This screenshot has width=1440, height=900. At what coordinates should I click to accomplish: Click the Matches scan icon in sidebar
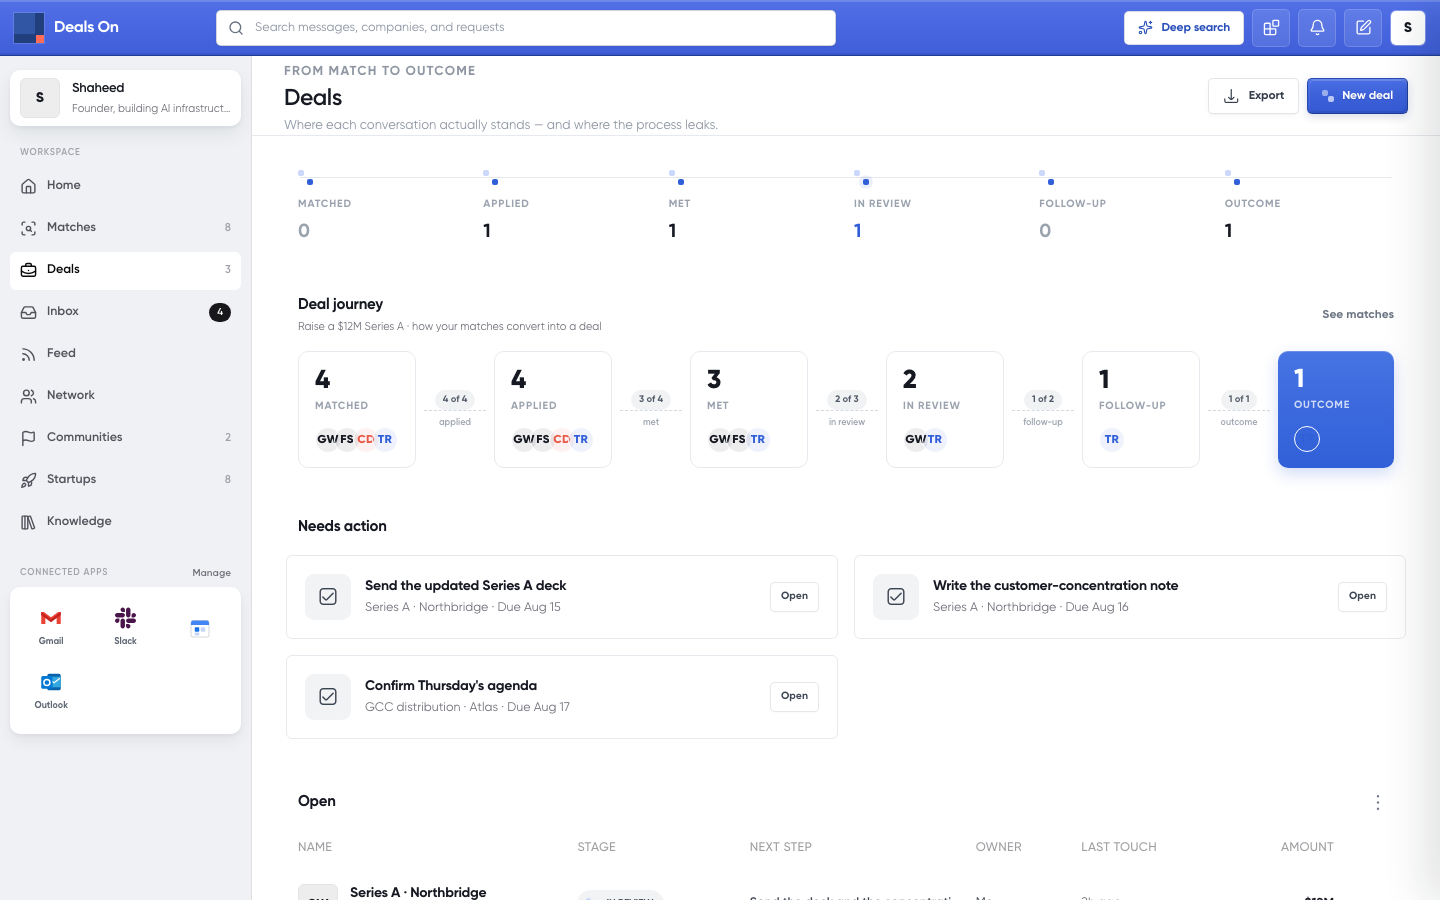(29, 228)
